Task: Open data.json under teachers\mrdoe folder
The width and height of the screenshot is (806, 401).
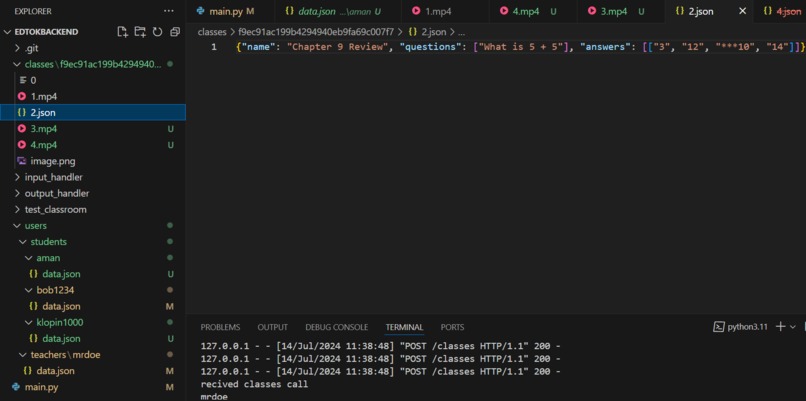Action: pos(93,371)
